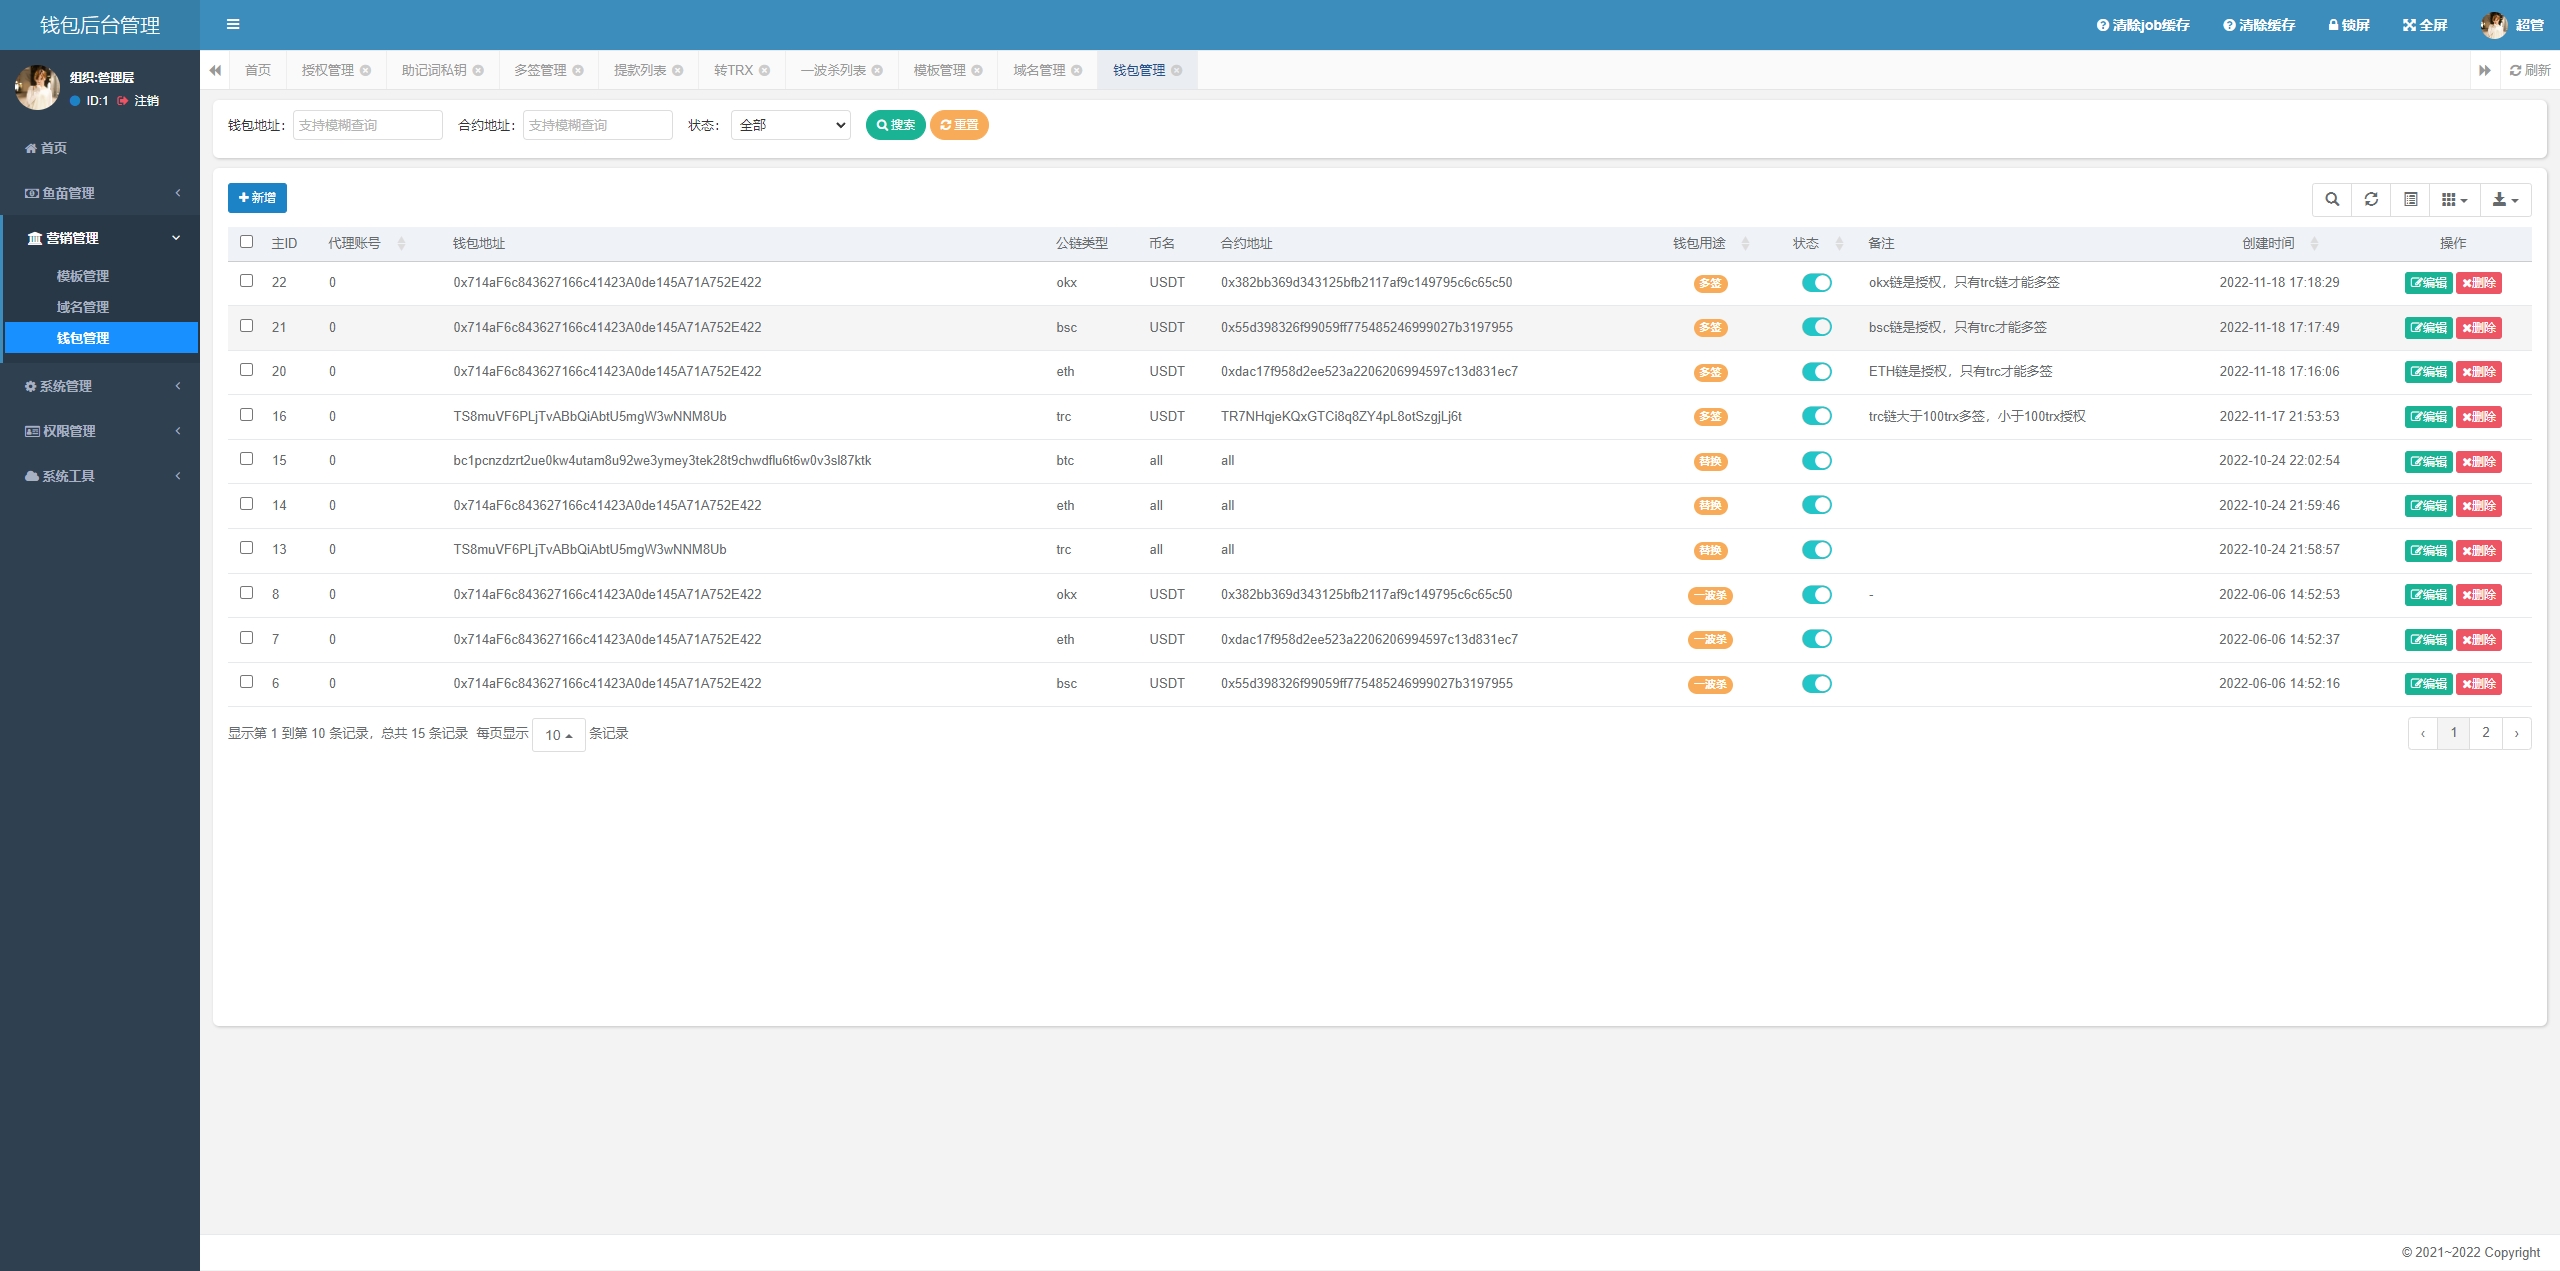Image resolution: width=2560 pixels, height=1271 pixels.
Task: Click the orange 重置 button
Action: (959, 125)
